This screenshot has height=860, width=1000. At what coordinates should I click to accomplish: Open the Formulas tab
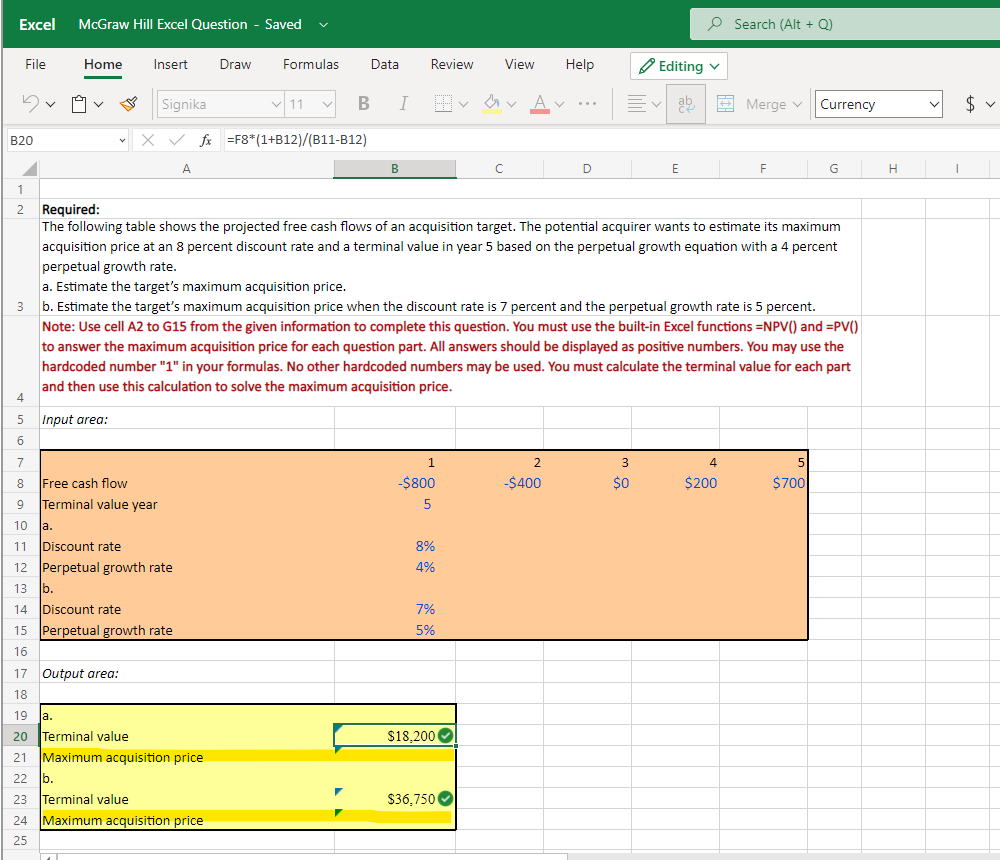(310, 64)
